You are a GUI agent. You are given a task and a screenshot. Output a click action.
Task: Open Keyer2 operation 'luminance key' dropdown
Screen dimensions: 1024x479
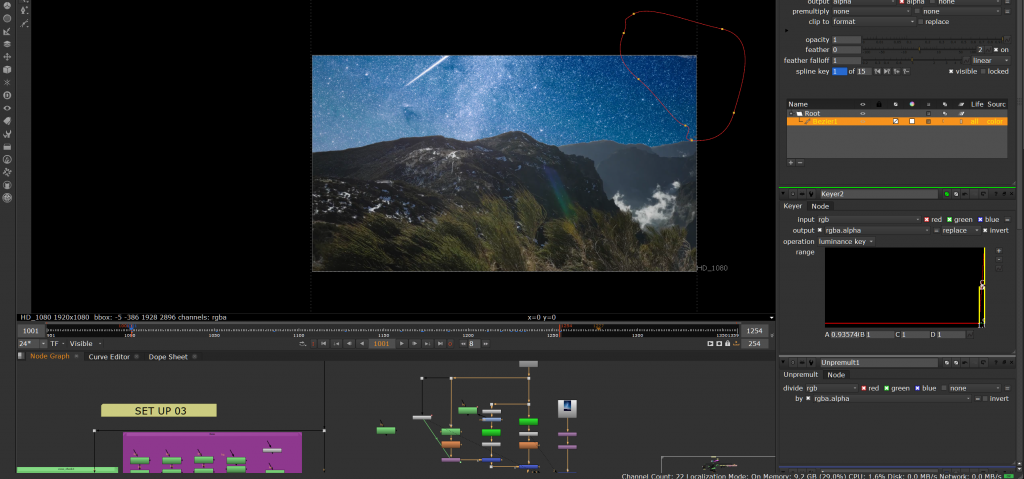pos(846,241)
